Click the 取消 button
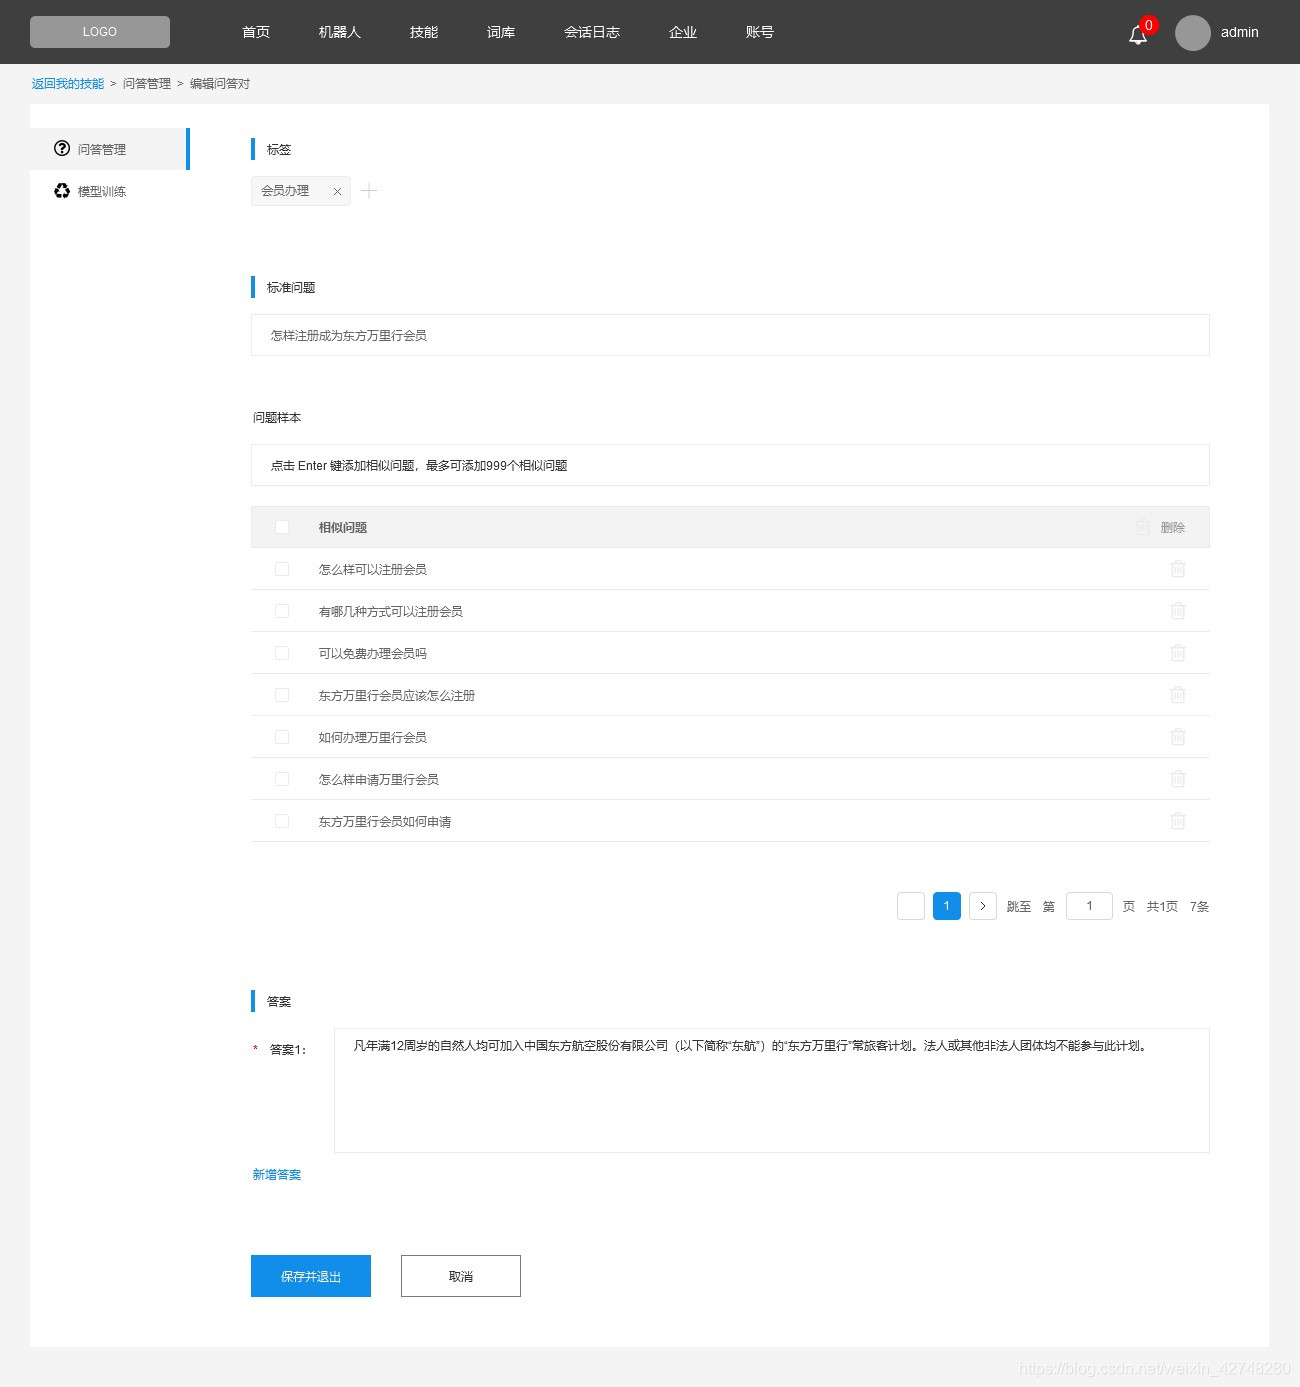The width and height of the screenshot is (1300, 1387). [x=461, y=1276]
